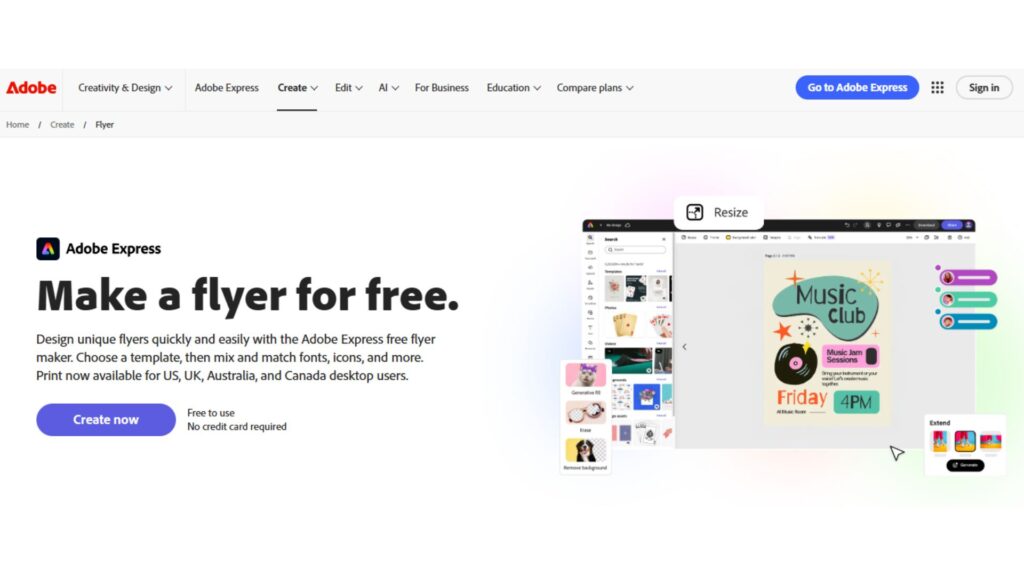Click Go to Adobe Express button

click(x=857, y=88)
